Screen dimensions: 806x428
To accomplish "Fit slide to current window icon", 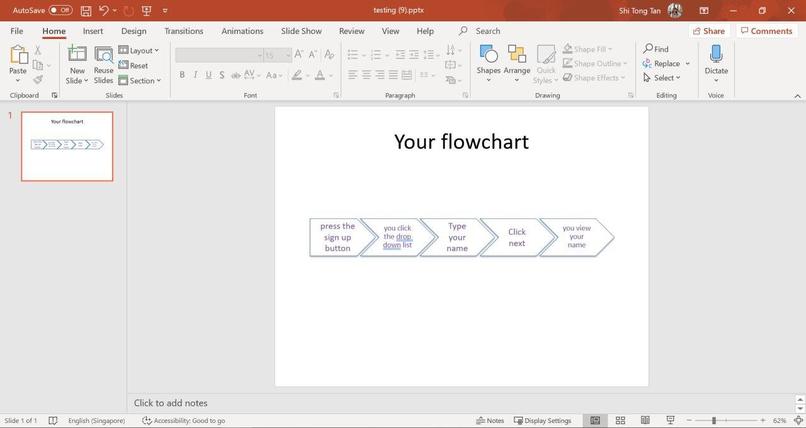I will pyautogui.click(x=798, y=421).
